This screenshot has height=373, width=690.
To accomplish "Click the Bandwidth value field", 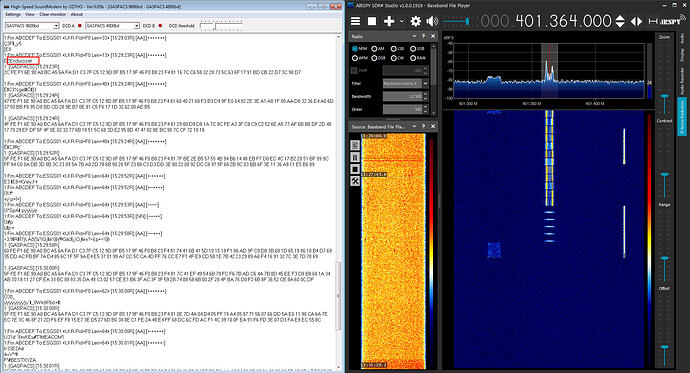I will pos(402,96).
